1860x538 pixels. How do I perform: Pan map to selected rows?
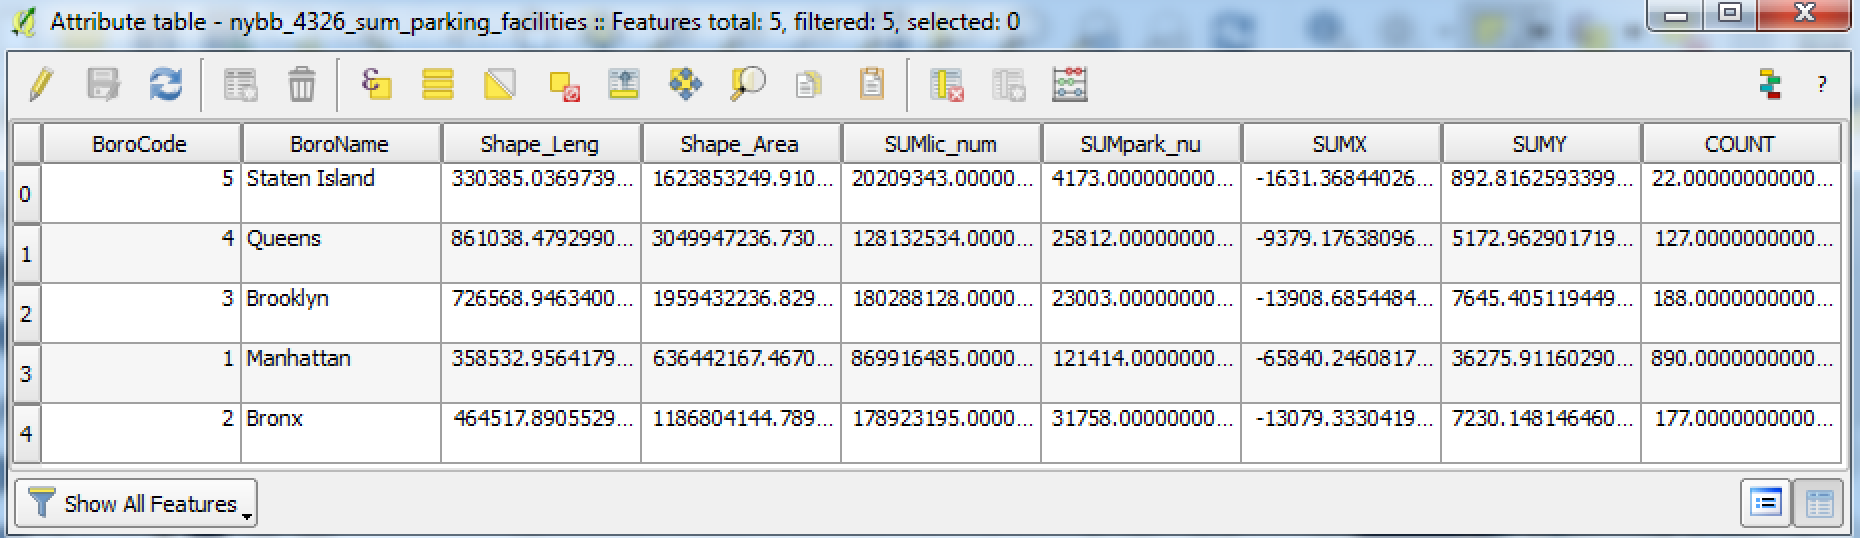(x=685, y=85)
